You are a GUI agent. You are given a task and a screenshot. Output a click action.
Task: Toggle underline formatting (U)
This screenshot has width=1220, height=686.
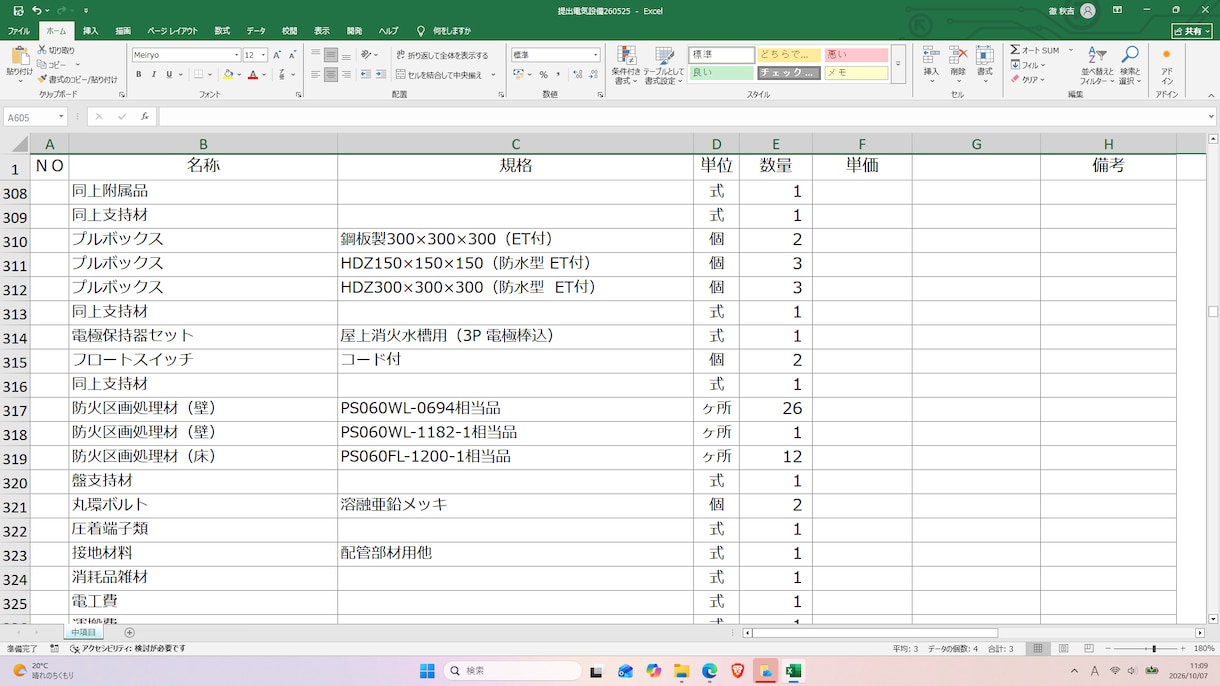[169, 75]
